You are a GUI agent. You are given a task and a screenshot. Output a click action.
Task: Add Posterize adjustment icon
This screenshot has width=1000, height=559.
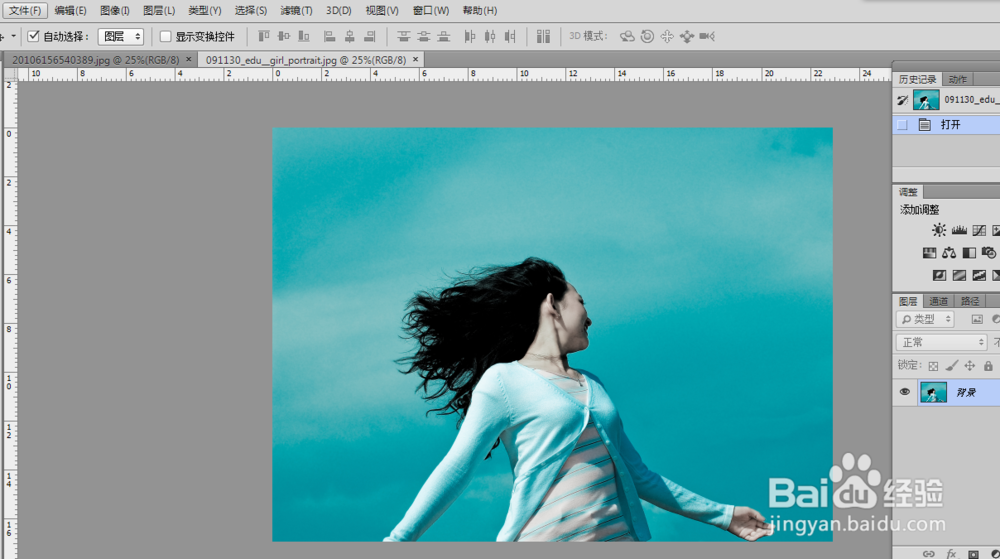click(x=959, y=275)
